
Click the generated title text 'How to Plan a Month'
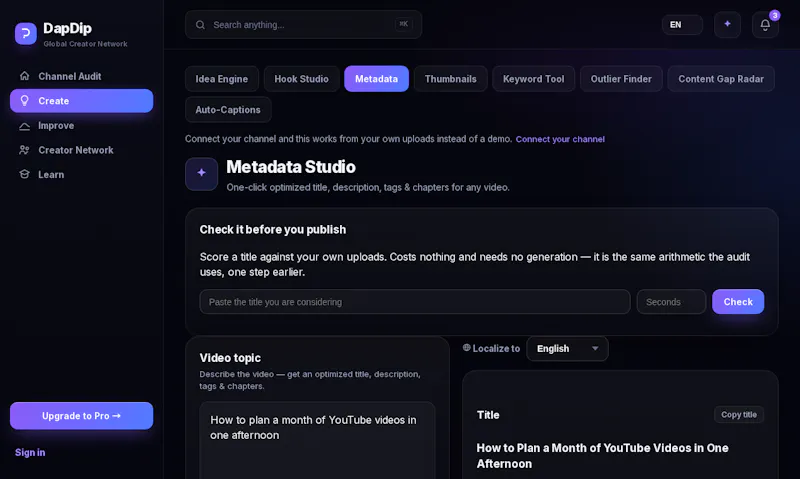[602, 456]
